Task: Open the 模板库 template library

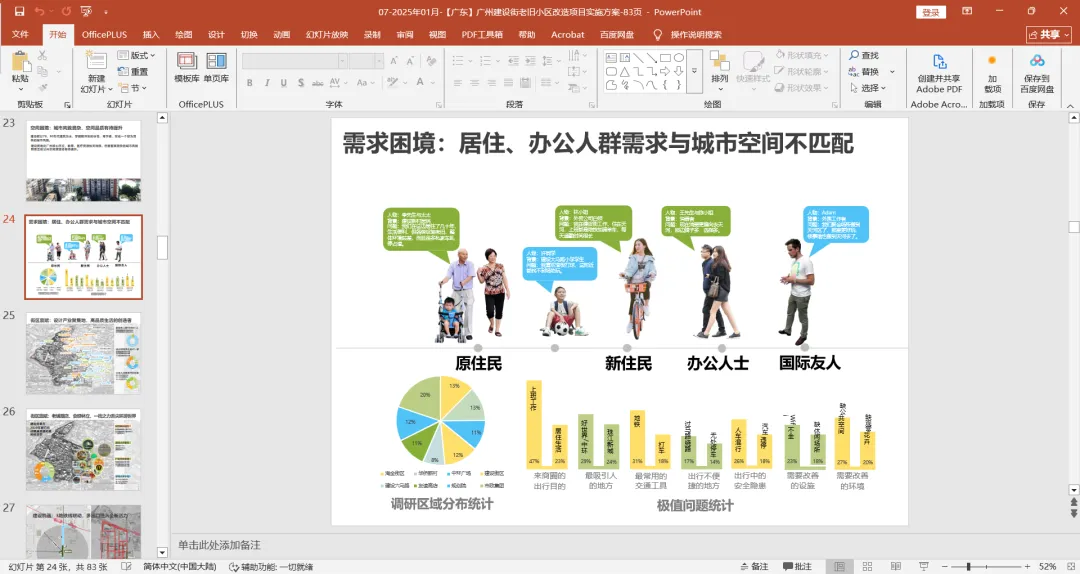Action: [187, 68]
